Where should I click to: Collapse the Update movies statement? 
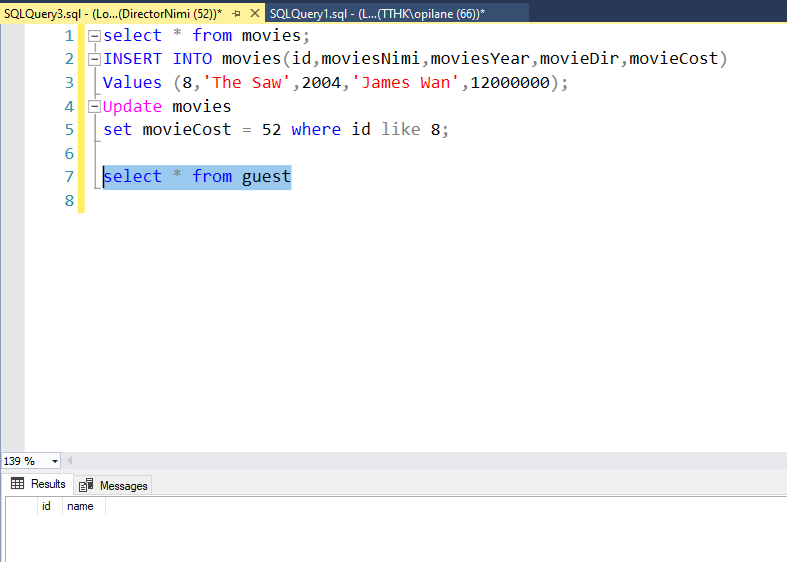[94, 106]
